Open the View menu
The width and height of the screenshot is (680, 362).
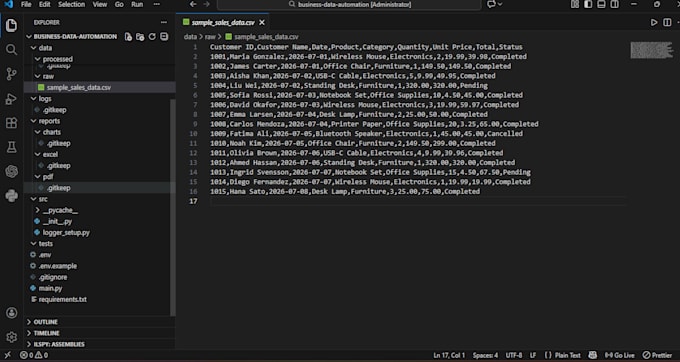click(x=100, y=4)
